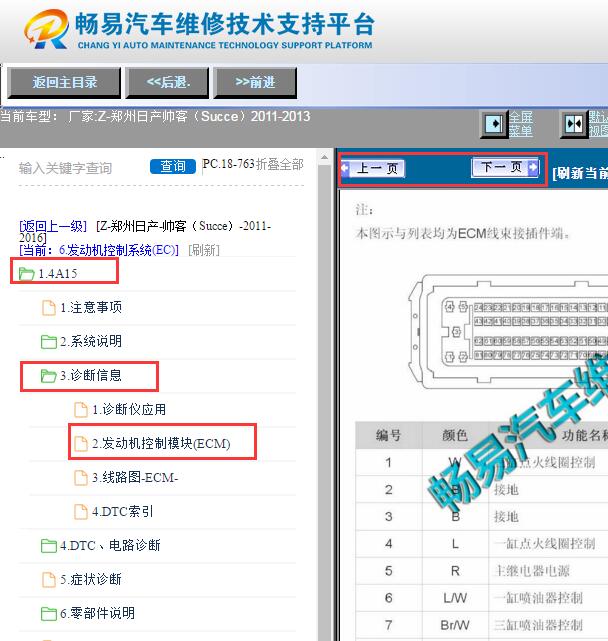Click the 刷新当前 link in the content header
This screenshot has height=641, width=608.
[580, 173]
